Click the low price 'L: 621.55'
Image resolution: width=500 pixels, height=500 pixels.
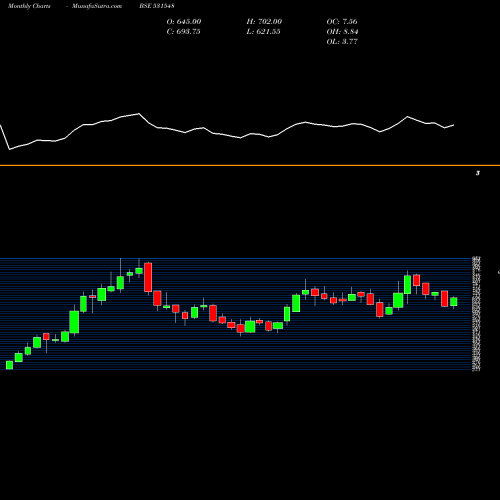point(263,31)
